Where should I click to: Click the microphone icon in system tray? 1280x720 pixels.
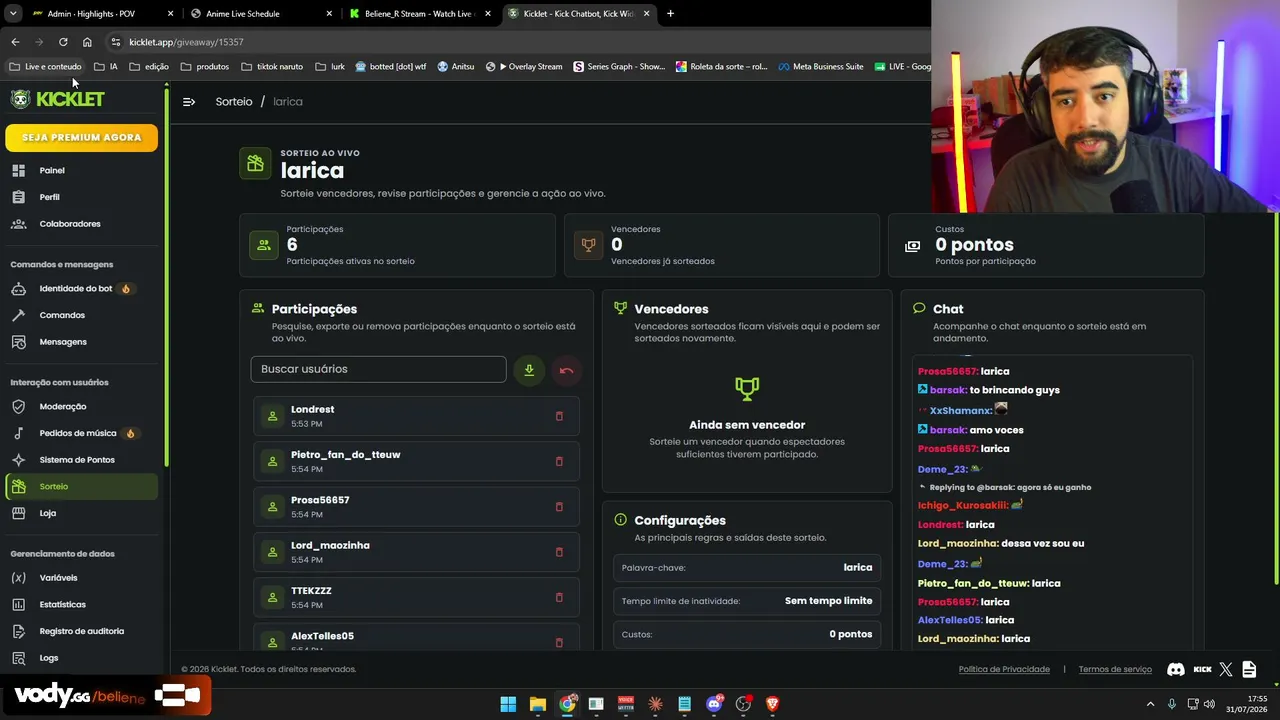click(1172, 704)
